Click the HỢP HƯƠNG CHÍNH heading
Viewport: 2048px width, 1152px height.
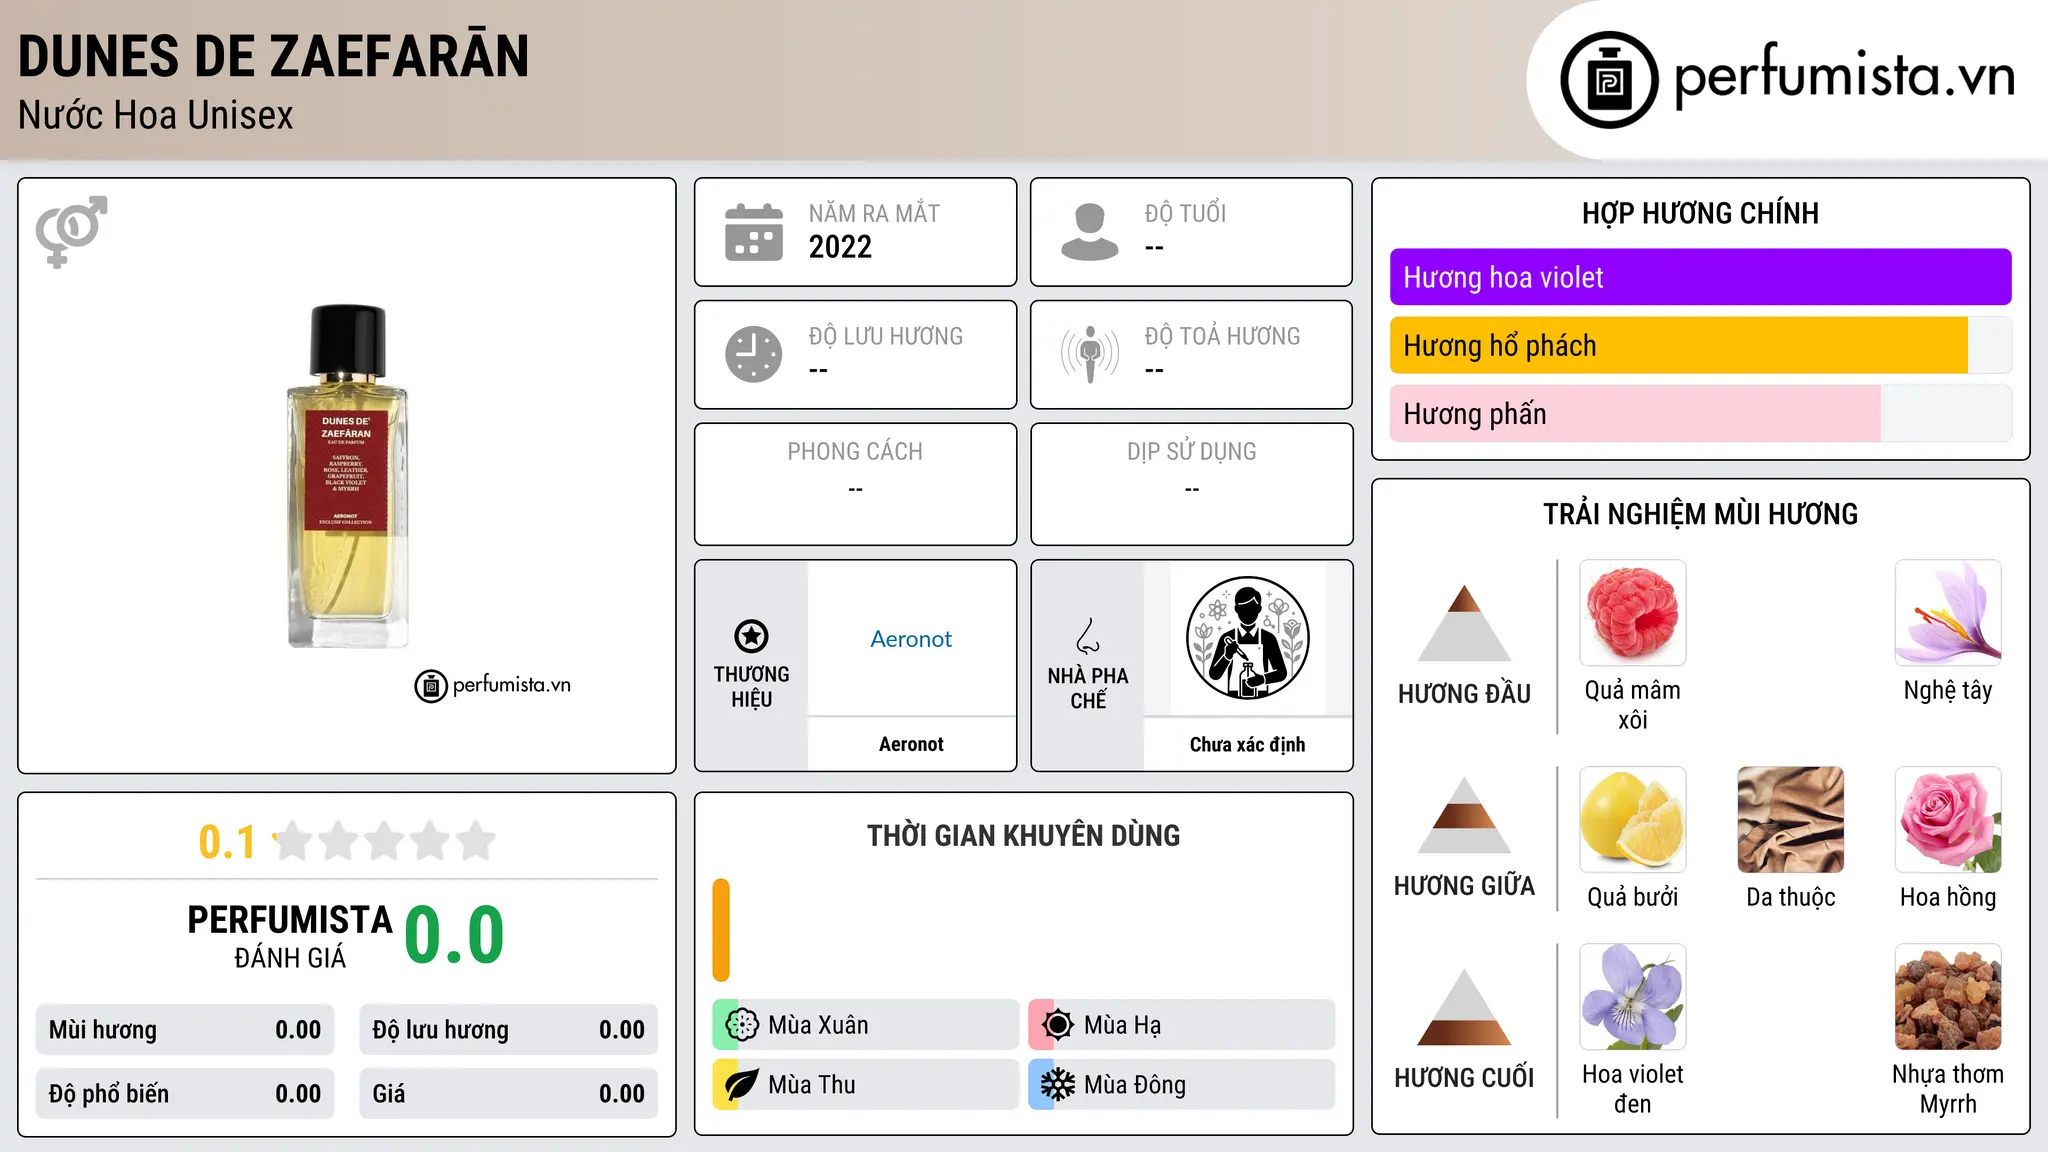pyautogui.click(x=1700, y=213)
